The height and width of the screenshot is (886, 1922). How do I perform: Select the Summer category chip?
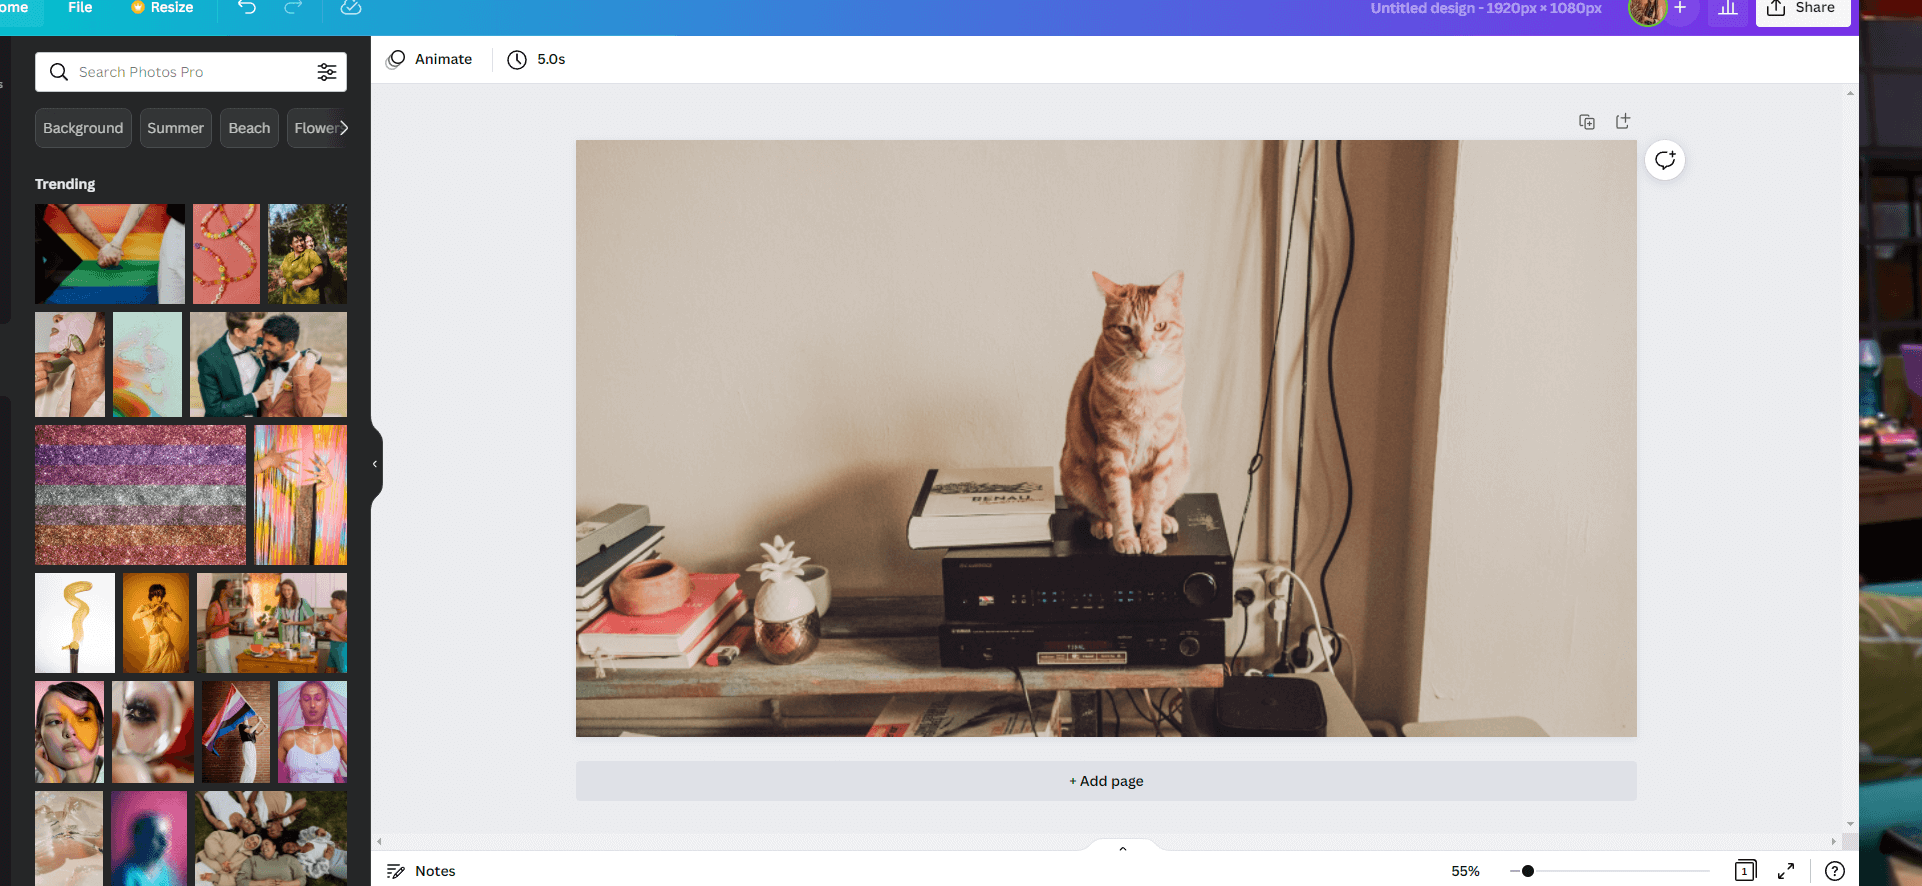tap(175, 128)
